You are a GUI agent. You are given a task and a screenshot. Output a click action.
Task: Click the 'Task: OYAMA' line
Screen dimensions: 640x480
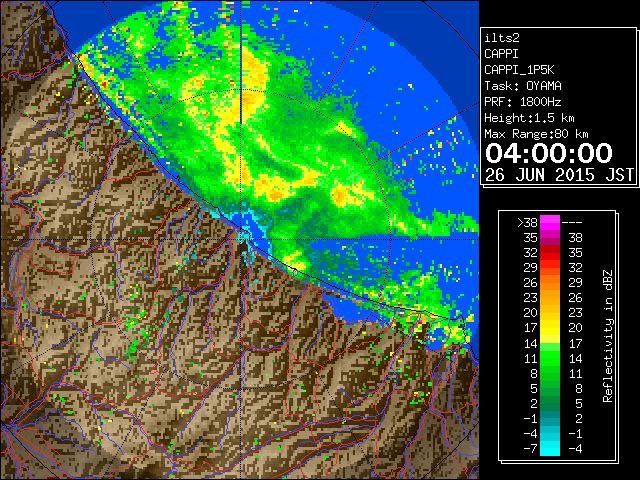(x=523, y=86)
